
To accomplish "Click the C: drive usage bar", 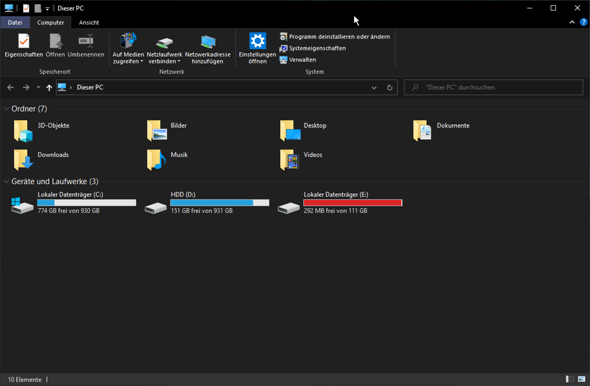I will (x=87, y=203).
